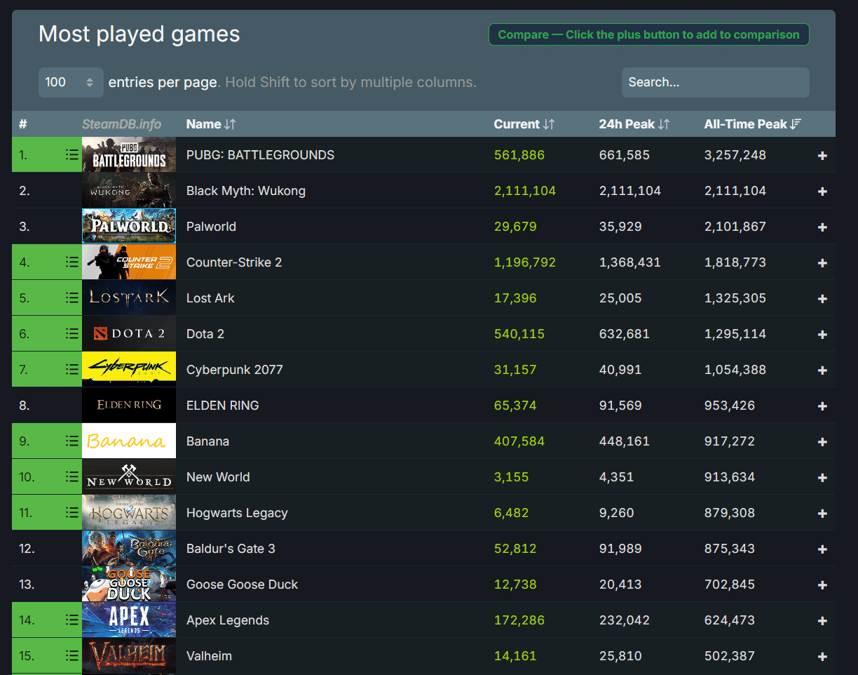
Task: Open the PUBG: BATTLEGROUNDS game link
Action: click(260, 155)
